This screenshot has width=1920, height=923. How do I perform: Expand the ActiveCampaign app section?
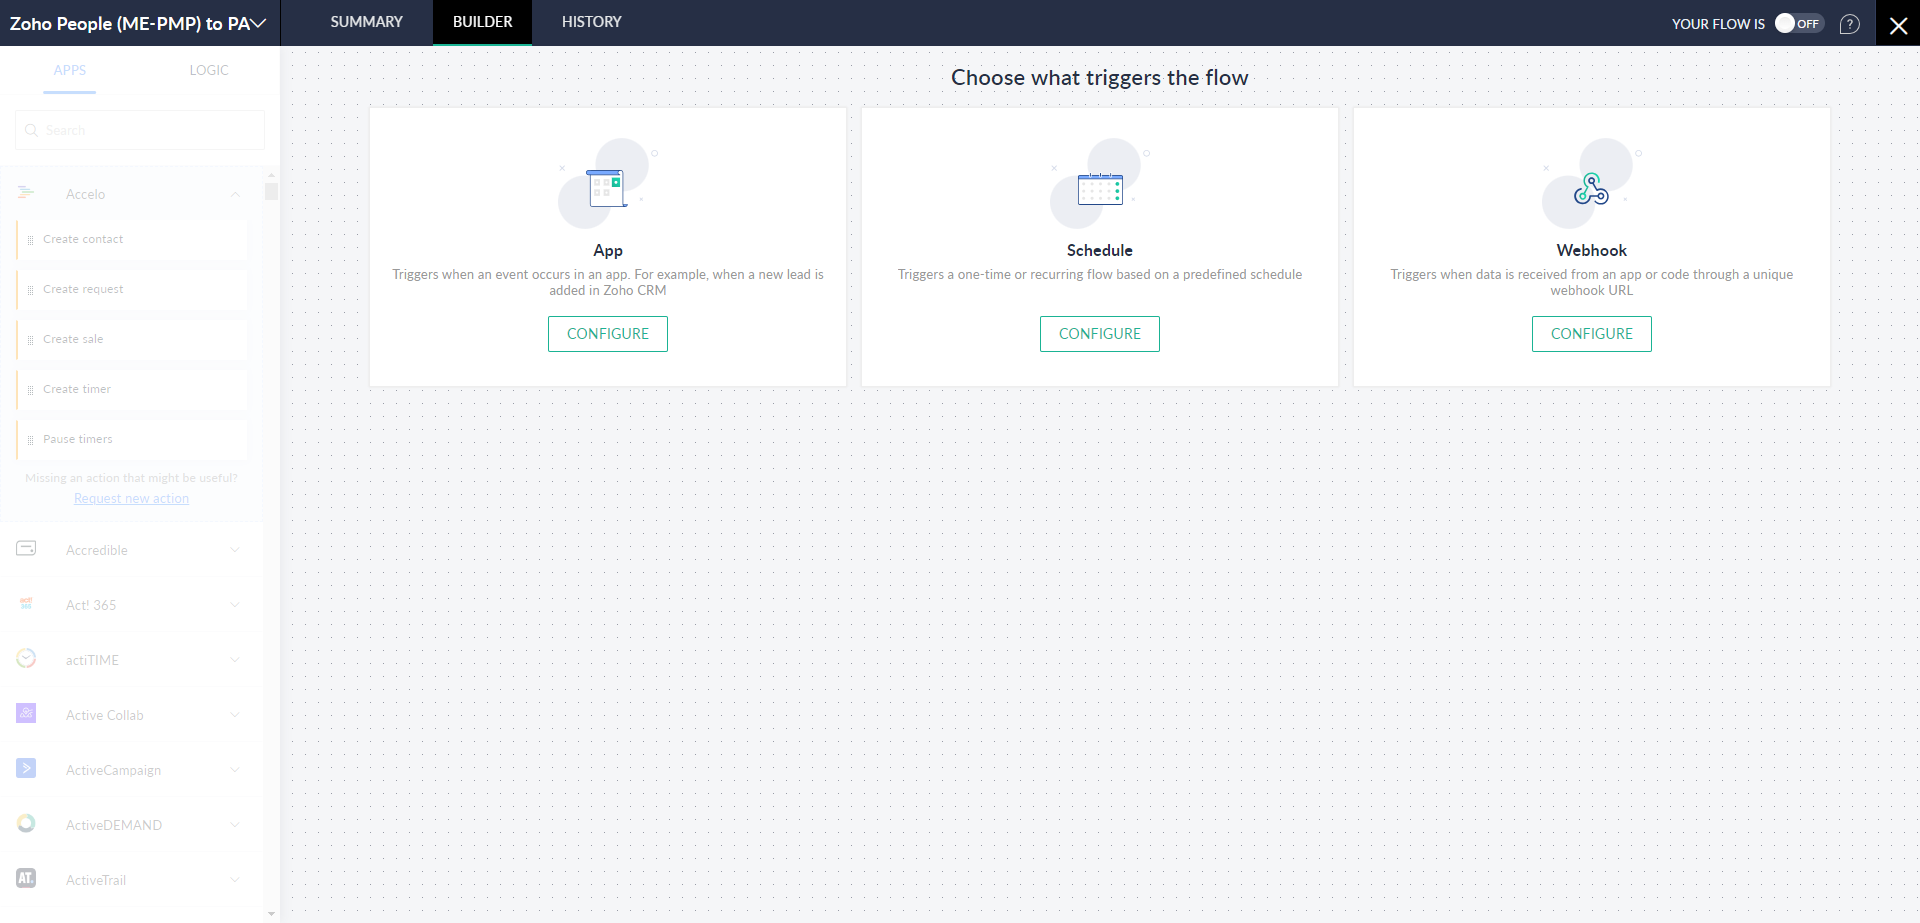(235, 769)
